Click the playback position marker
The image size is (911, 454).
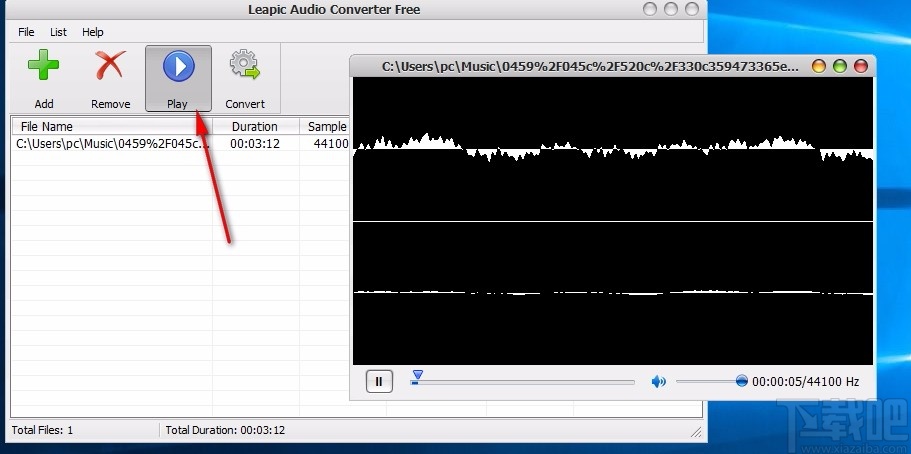click(417, 374)
